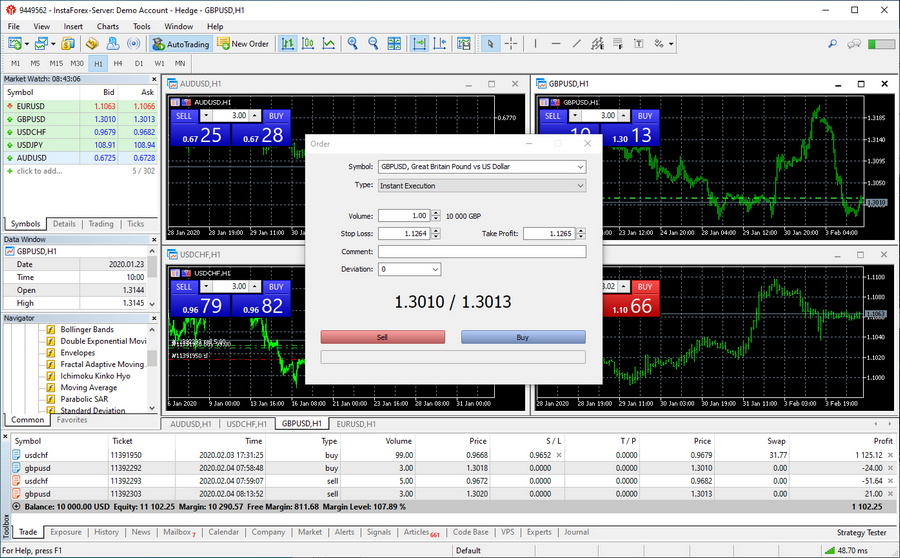Open the Charts menu
Image resolution: width=900 pixels, height=558 pixels.
tap(107, 26)
